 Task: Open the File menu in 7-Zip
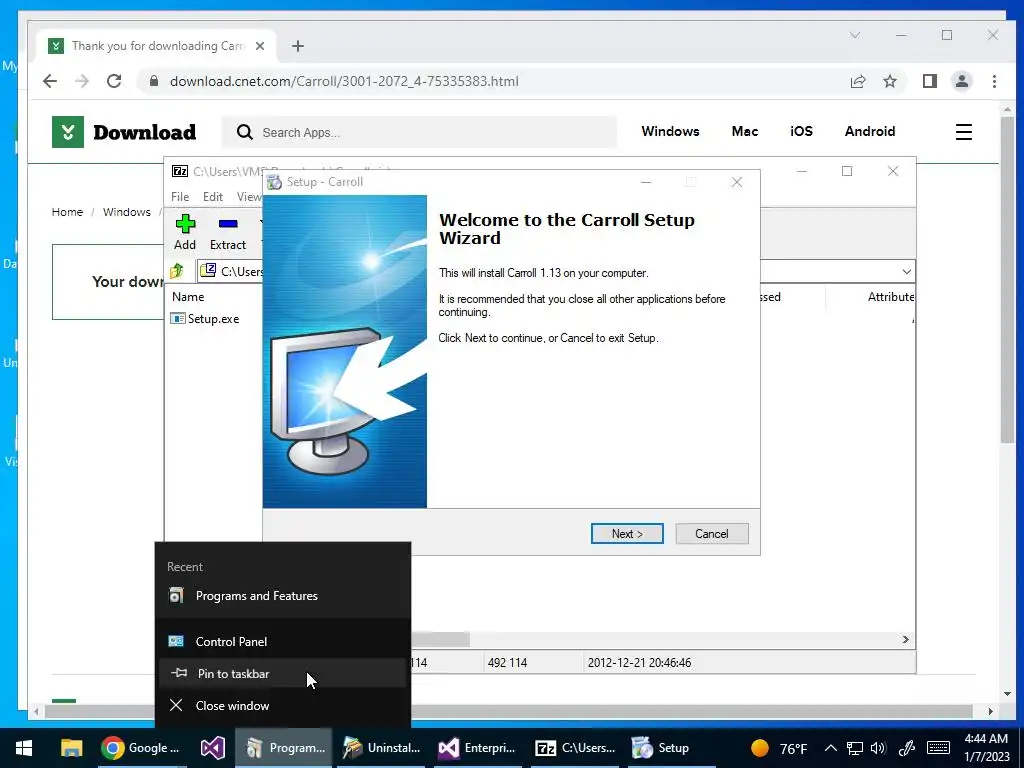(x=180, y=197)
